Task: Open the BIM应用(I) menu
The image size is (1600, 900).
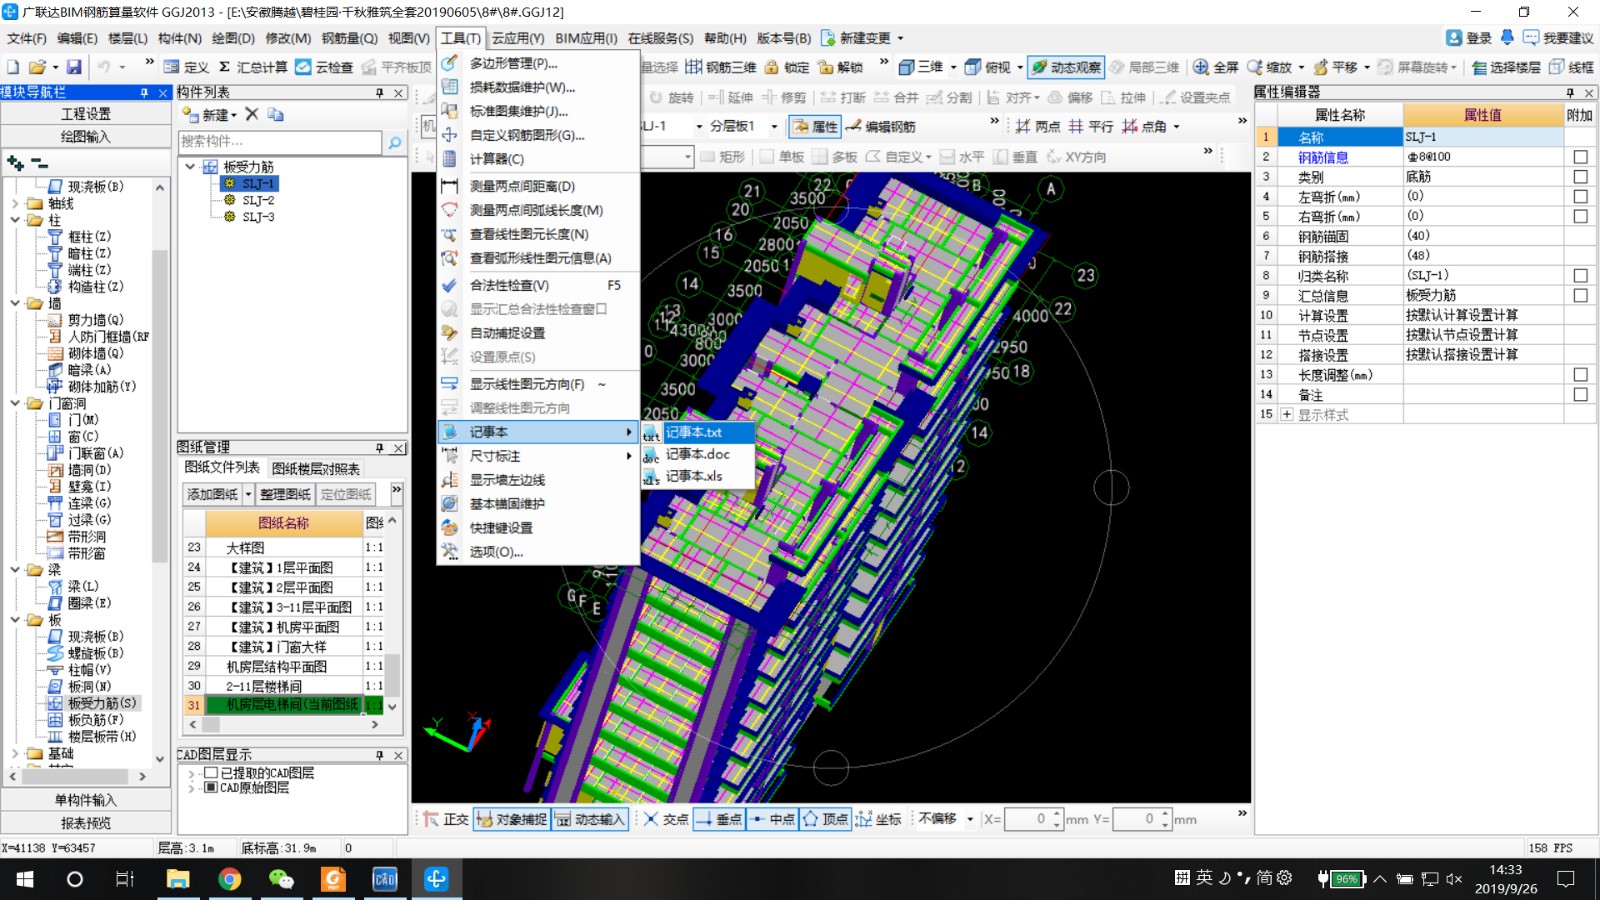Action: [586, 38]
